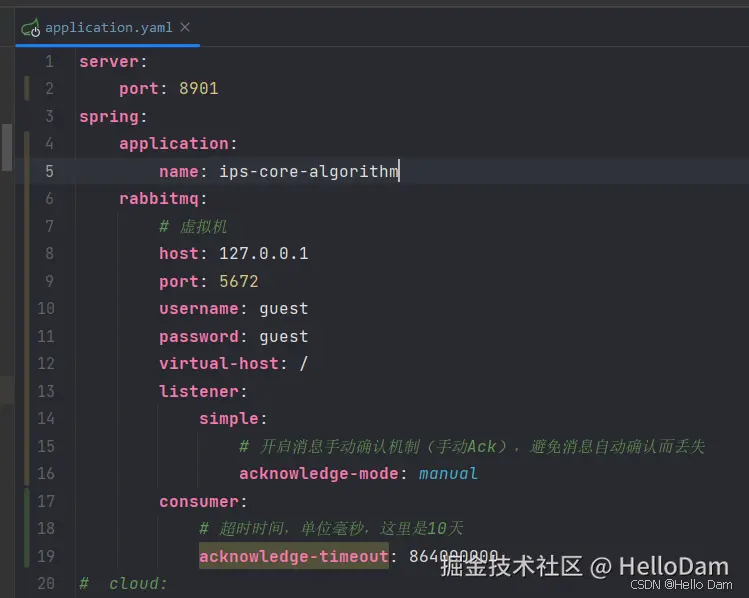Click the rabbitmq port value 5672
Viewport: 749px width, 598px height.
click(238, 281)
